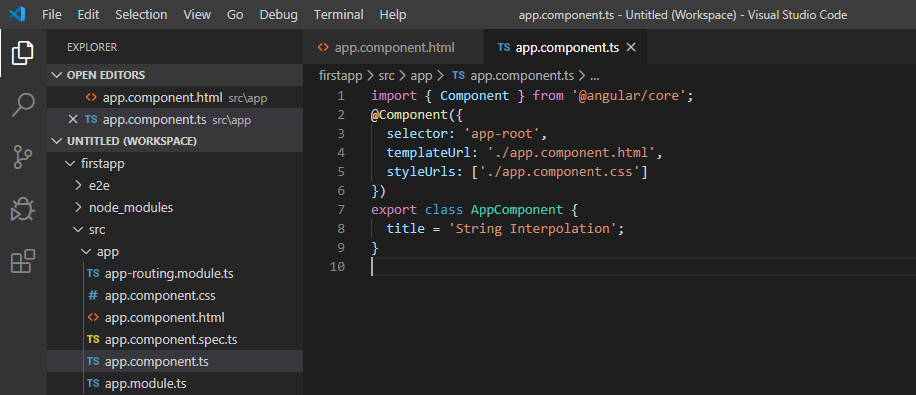Close app.component.ts in Open Editors list
The image size is (916, 395).
point(72,119)
